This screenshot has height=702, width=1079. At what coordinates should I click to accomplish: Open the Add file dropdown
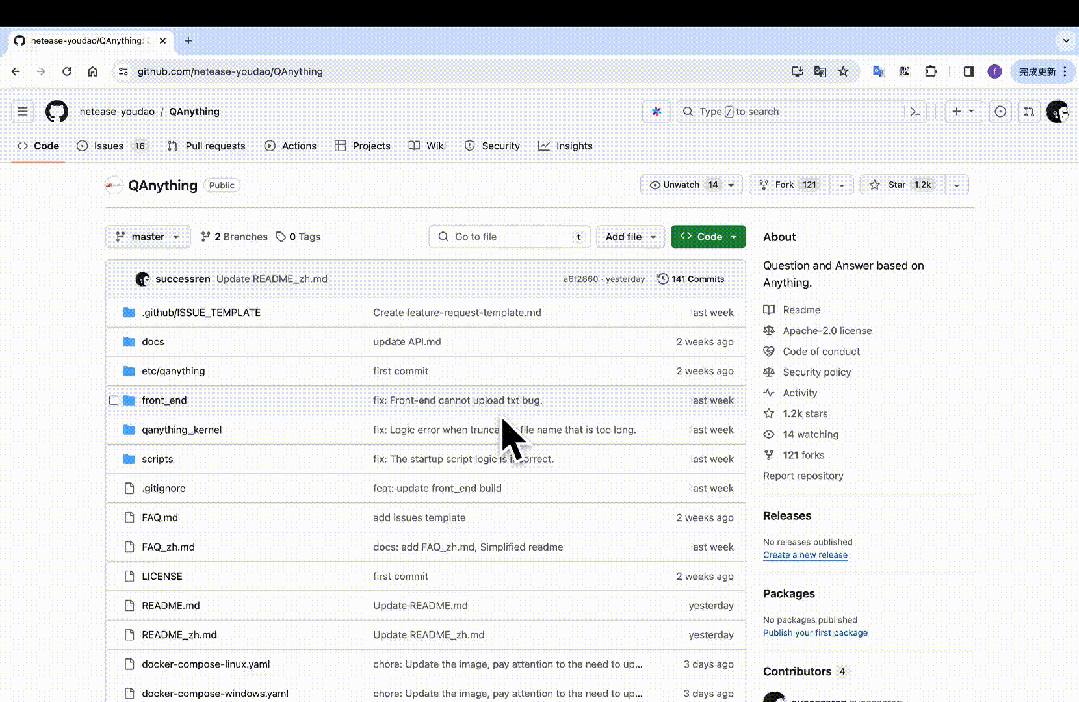click(631, 237)
